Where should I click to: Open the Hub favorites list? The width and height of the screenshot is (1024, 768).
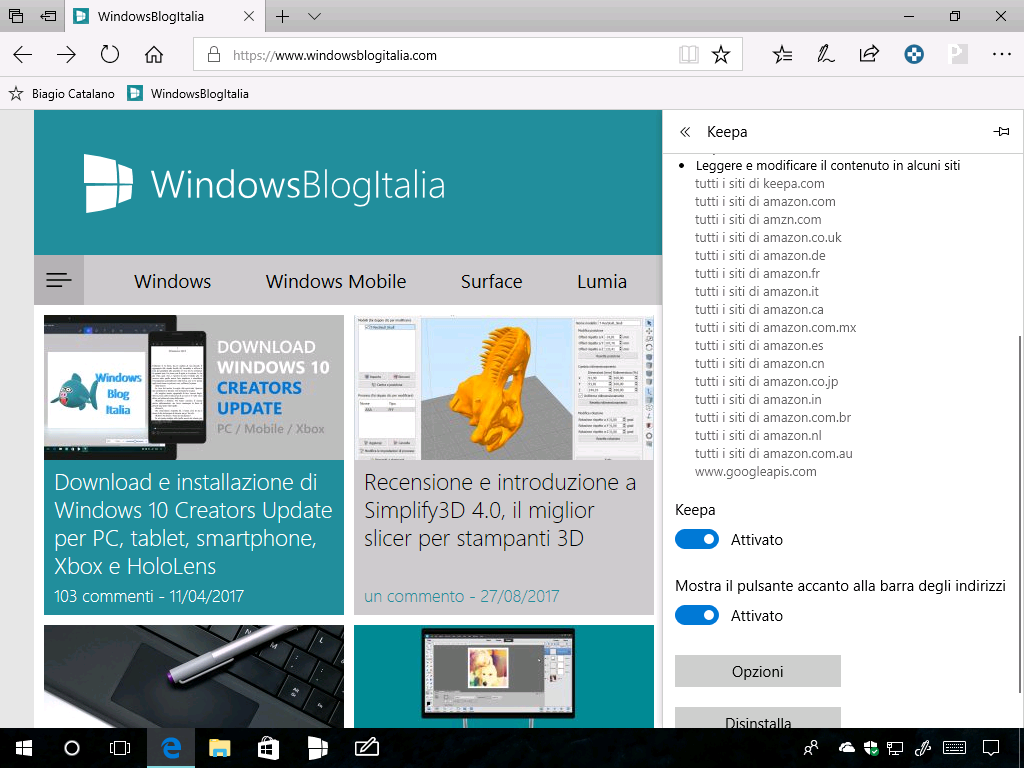(782, 55)
